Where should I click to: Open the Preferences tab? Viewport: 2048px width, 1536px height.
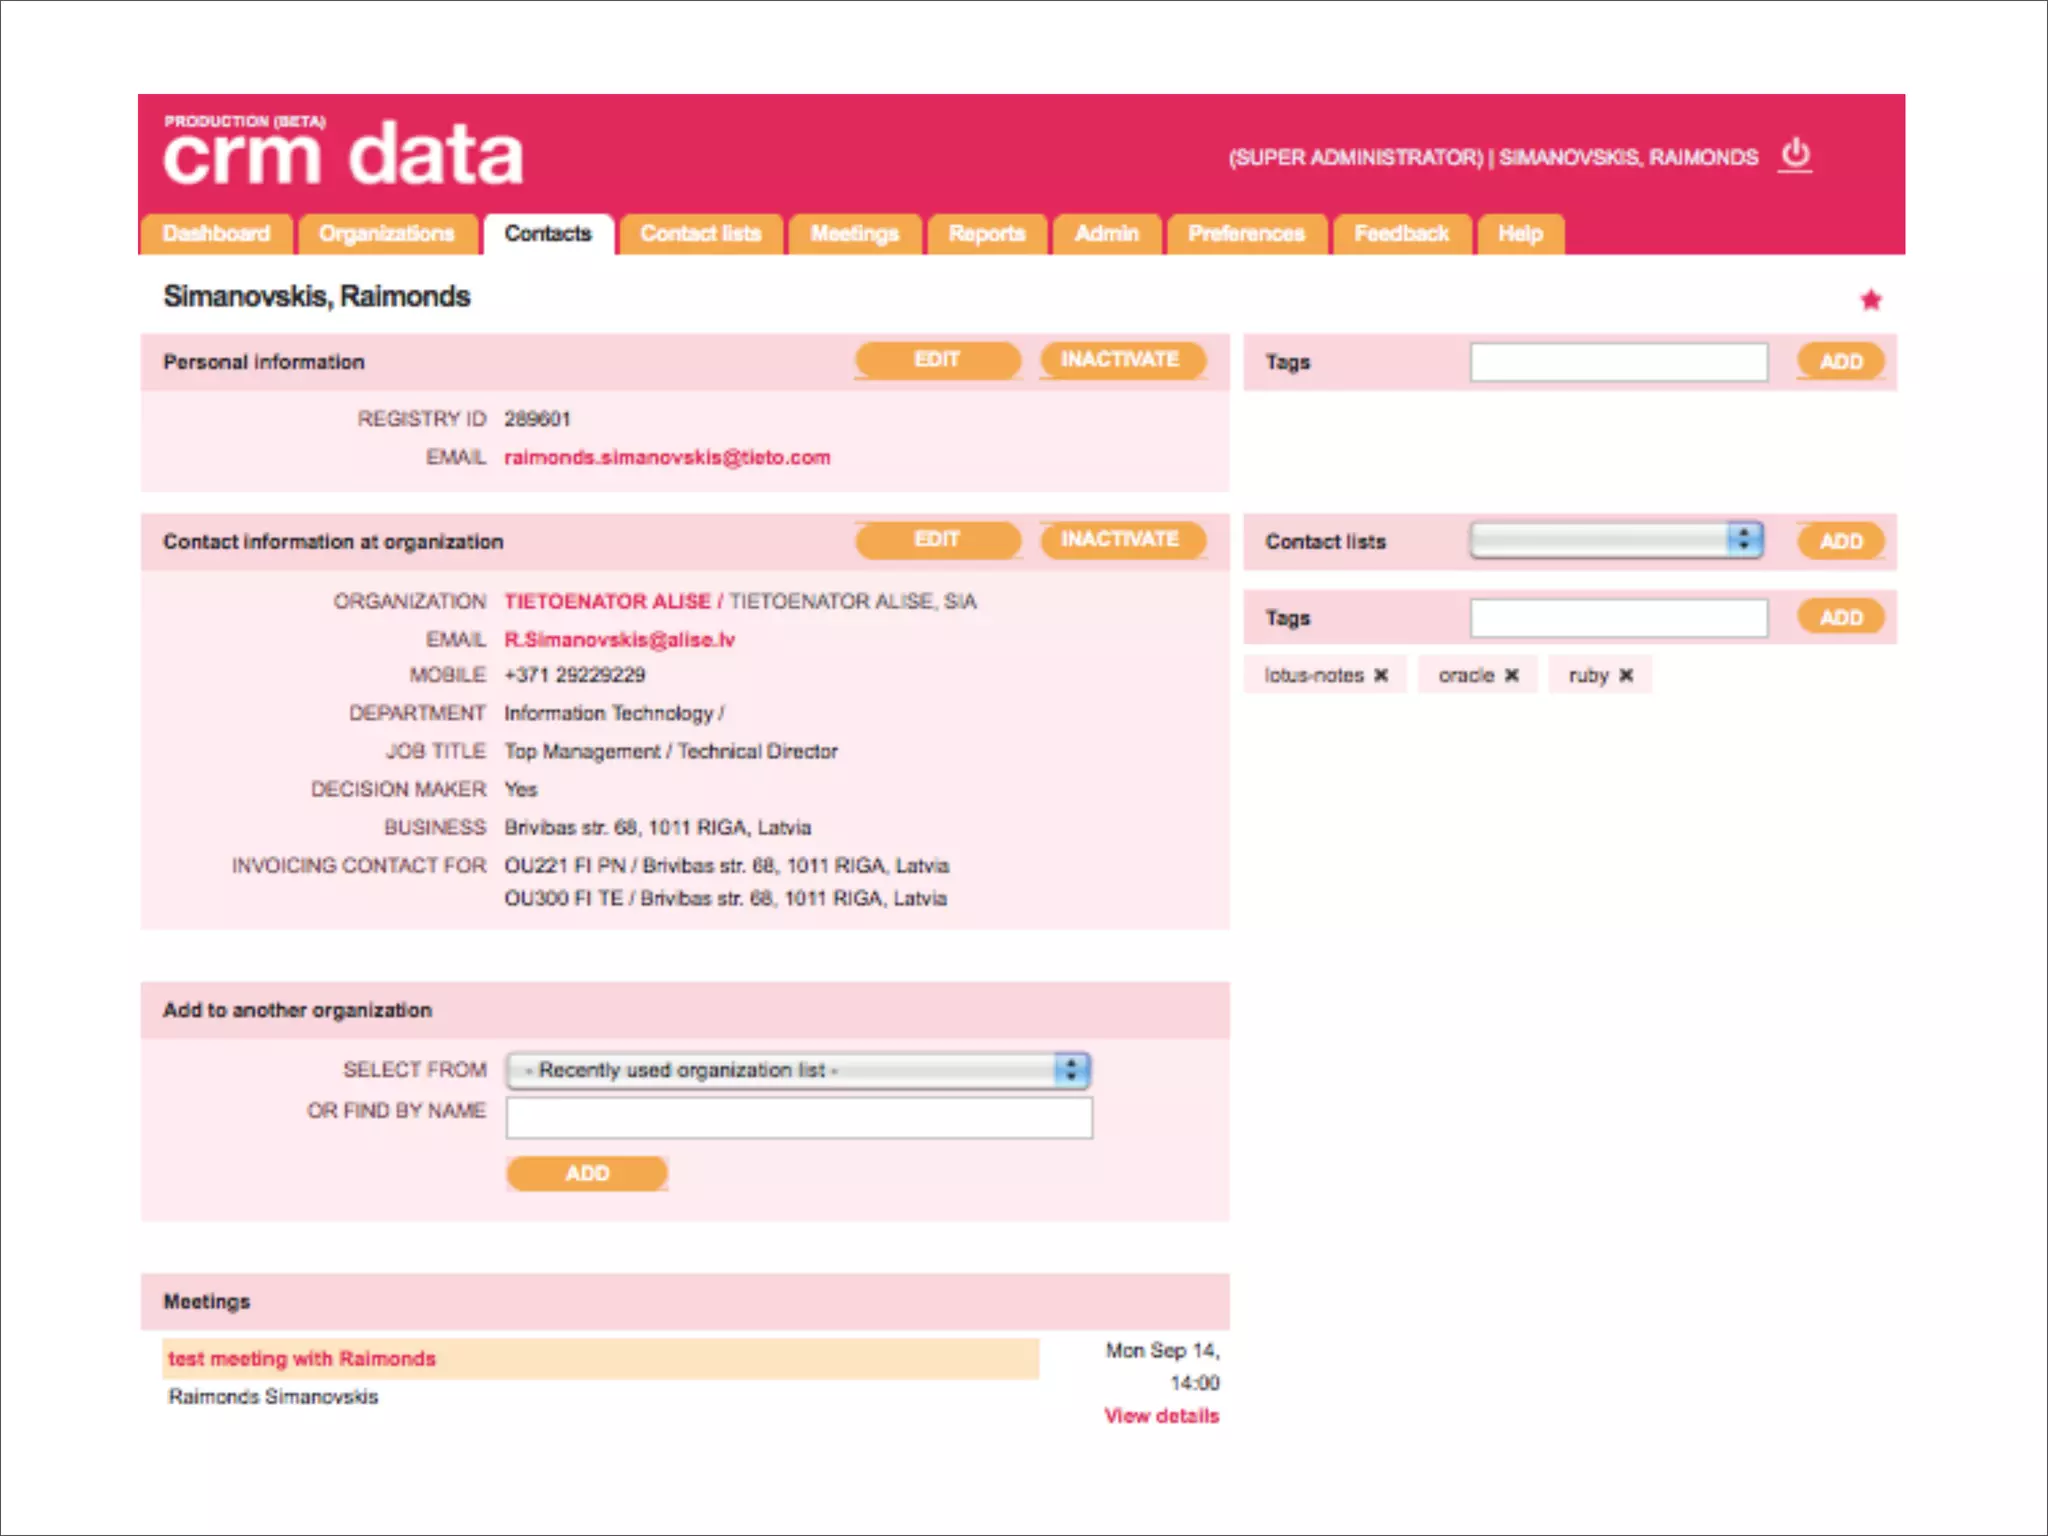click(1246, 234)
